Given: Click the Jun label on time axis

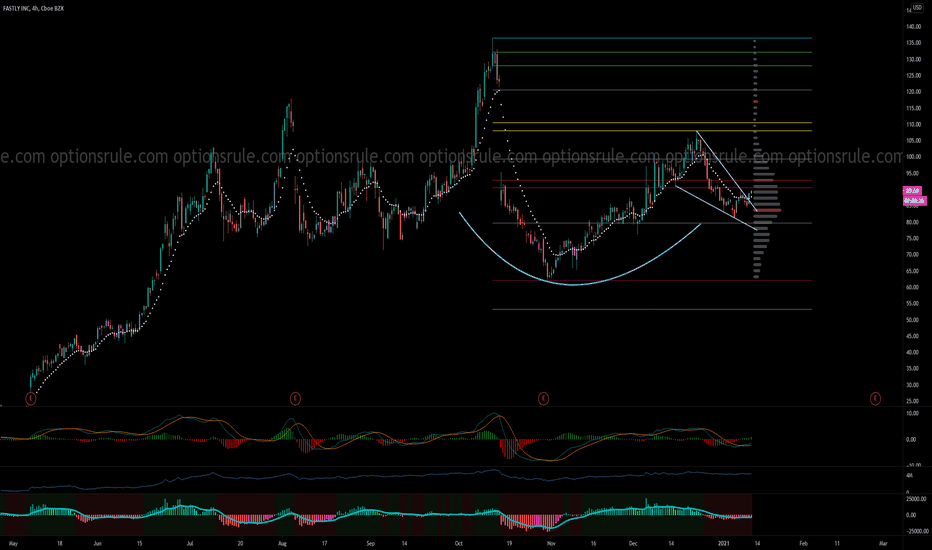Looking at the screenshot, I should [97, 543].
